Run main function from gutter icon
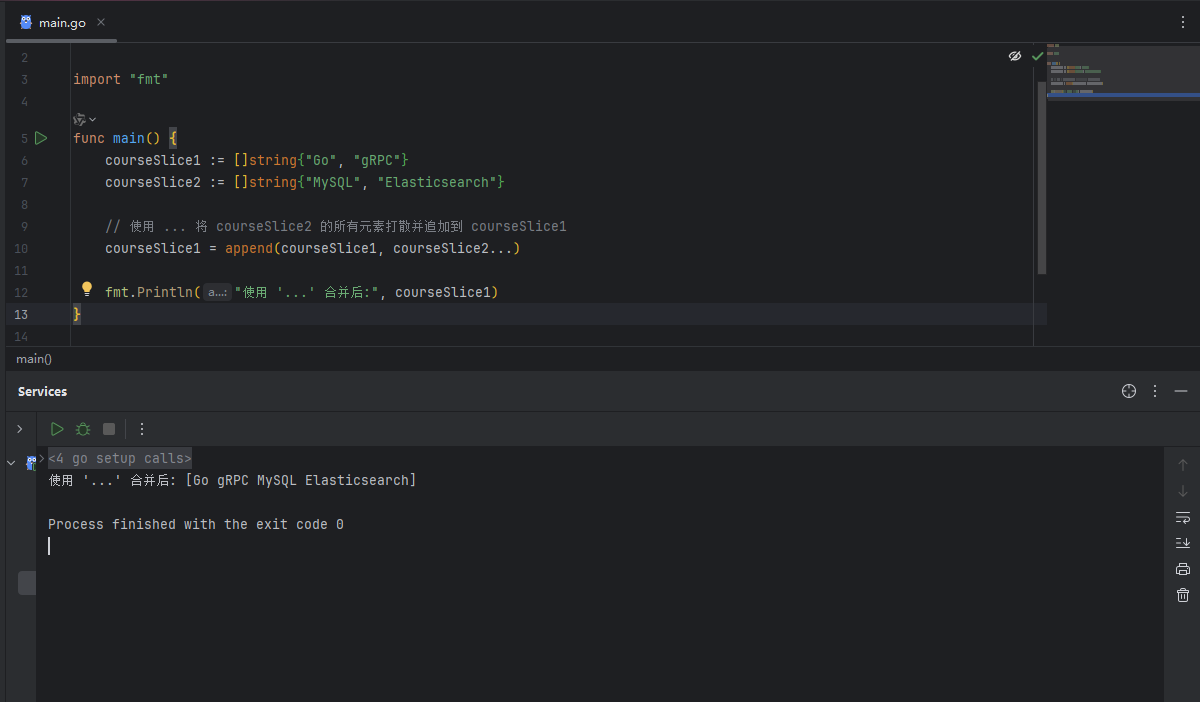 pyautogui.click(x=41, y=138)
